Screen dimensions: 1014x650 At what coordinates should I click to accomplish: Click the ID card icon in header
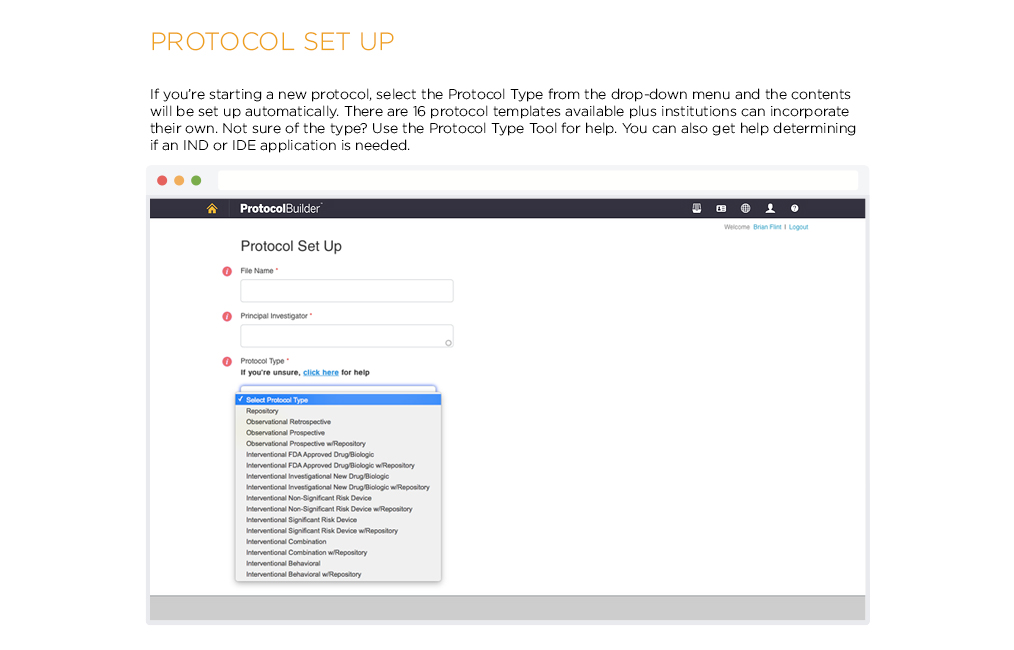click(720, 209)
